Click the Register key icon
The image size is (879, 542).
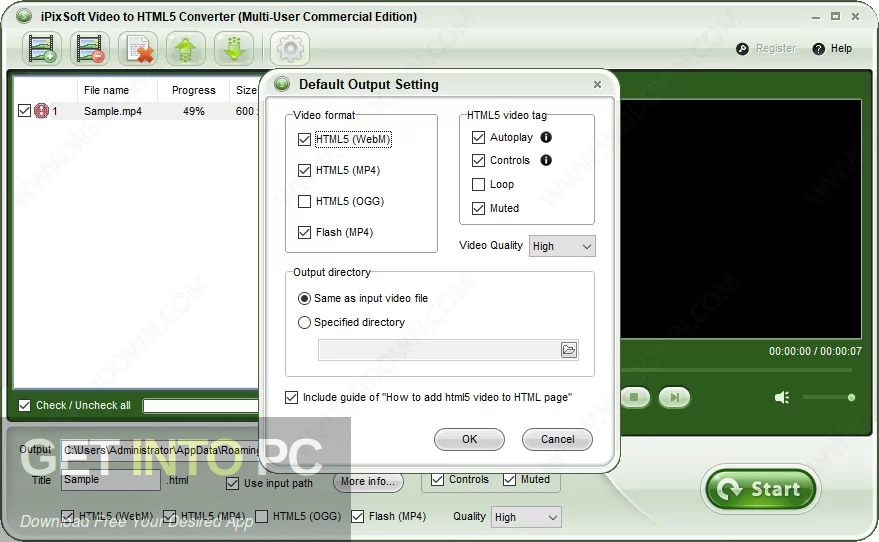(742, 49)
